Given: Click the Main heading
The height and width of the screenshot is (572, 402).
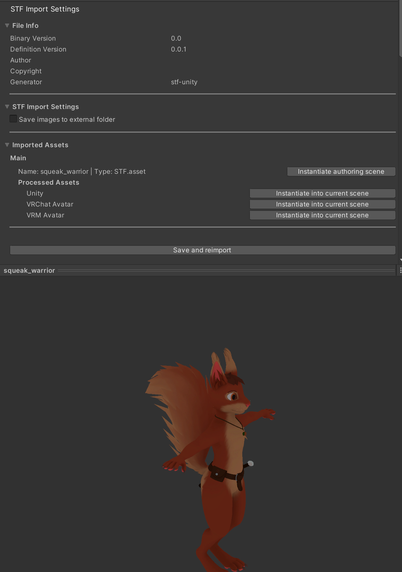Looking at the screenshot, I should click(x=18, y=158).
